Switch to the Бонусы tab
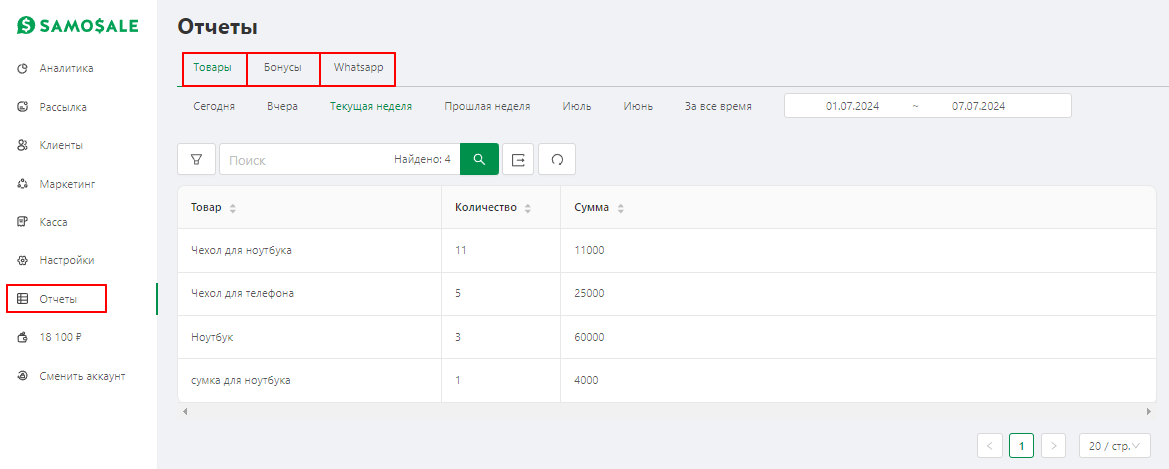Image resolution: width=1169 pixels, height=469 pixels. 283,68
